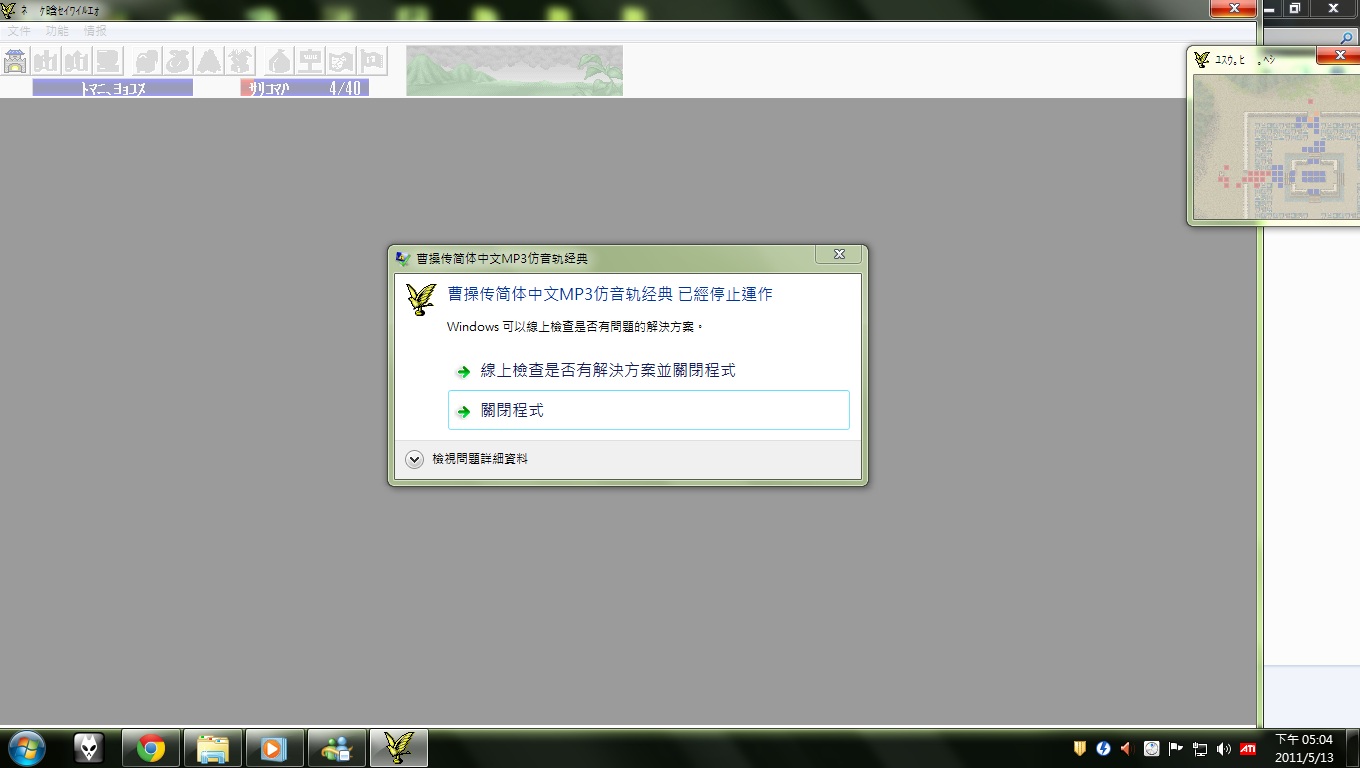Screen dimensions: 1360x768
Task: Open the 情报 menu
Action: 95,31
